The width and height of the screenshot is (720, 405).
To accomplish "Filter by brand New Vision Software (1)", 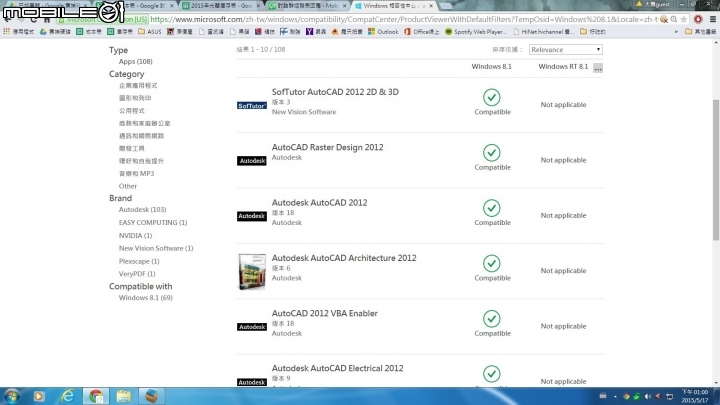I will (156, 248).
